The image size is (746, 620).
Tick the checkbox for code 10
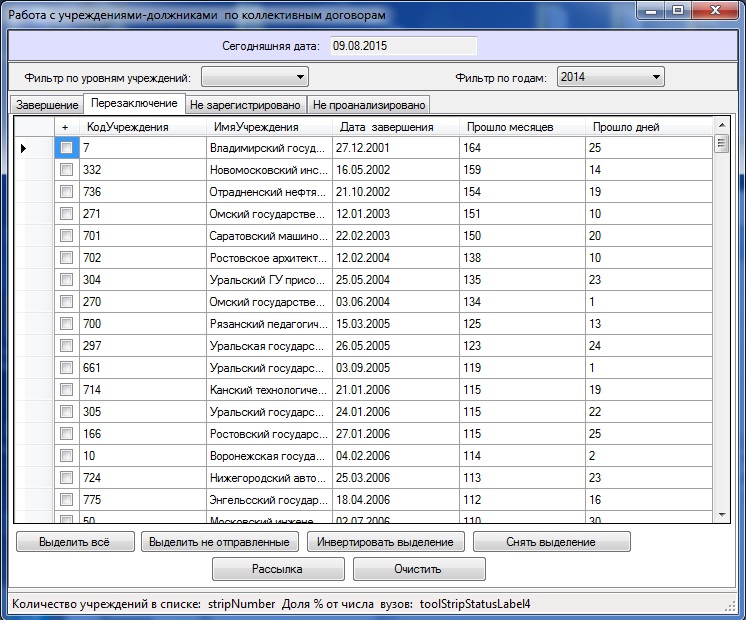67,455
